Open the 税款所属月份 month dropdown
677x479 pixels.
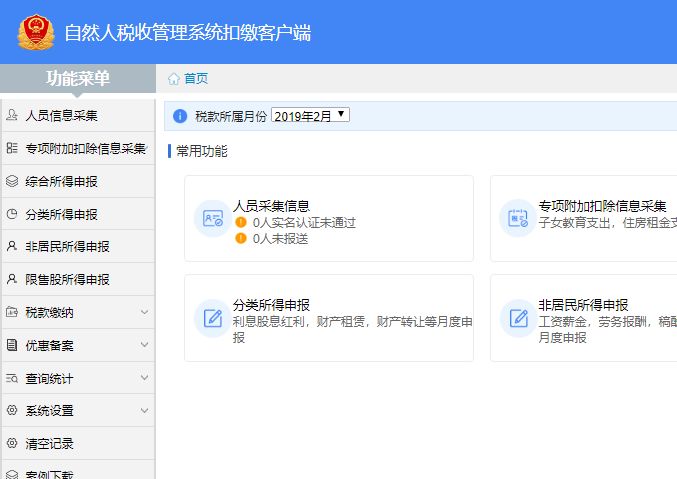click(x=310, y=115)
